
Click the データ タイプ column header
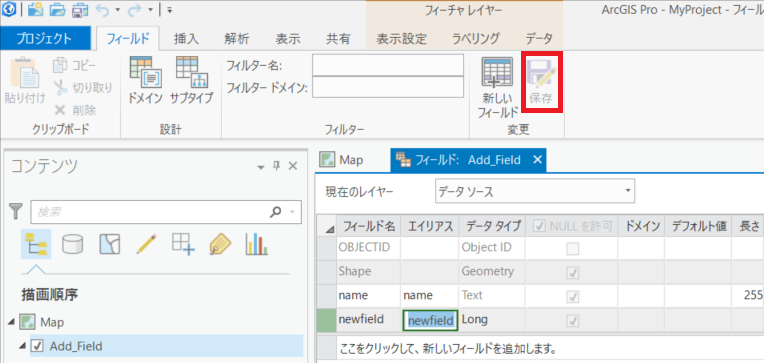(x=492, y=226)
